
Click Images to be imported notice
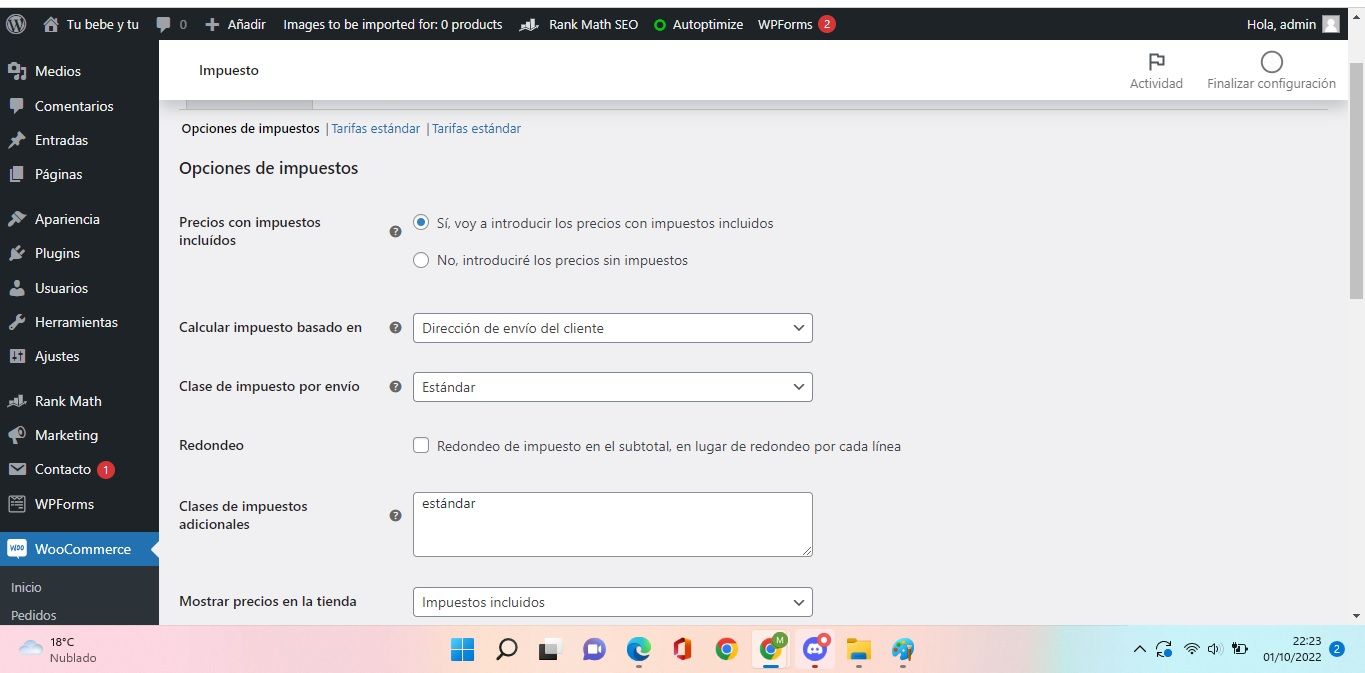392,24
